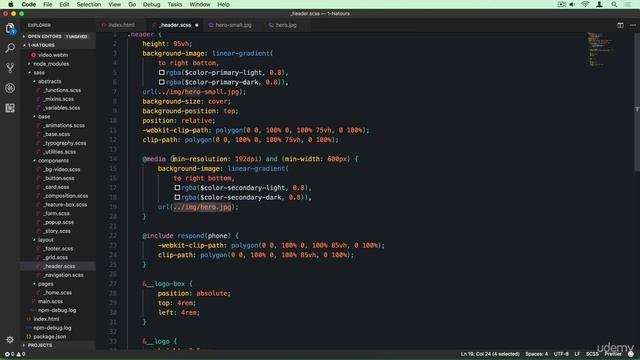Screen dimensions: 640x360
Task: Click color swatch for $color-primary-dark rgba
Action: (x=162, y=82)
